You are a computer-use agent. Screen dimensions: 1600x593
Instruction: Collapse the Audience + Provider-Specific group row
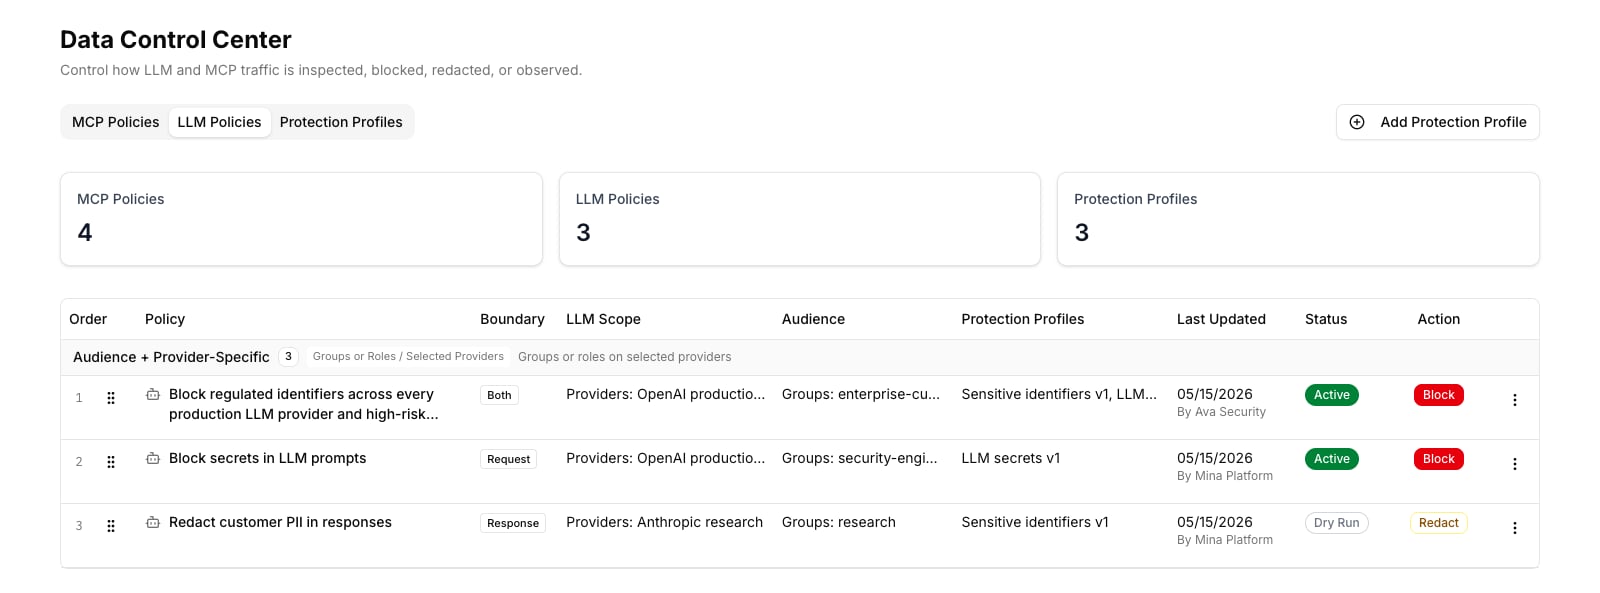(799, 357)
